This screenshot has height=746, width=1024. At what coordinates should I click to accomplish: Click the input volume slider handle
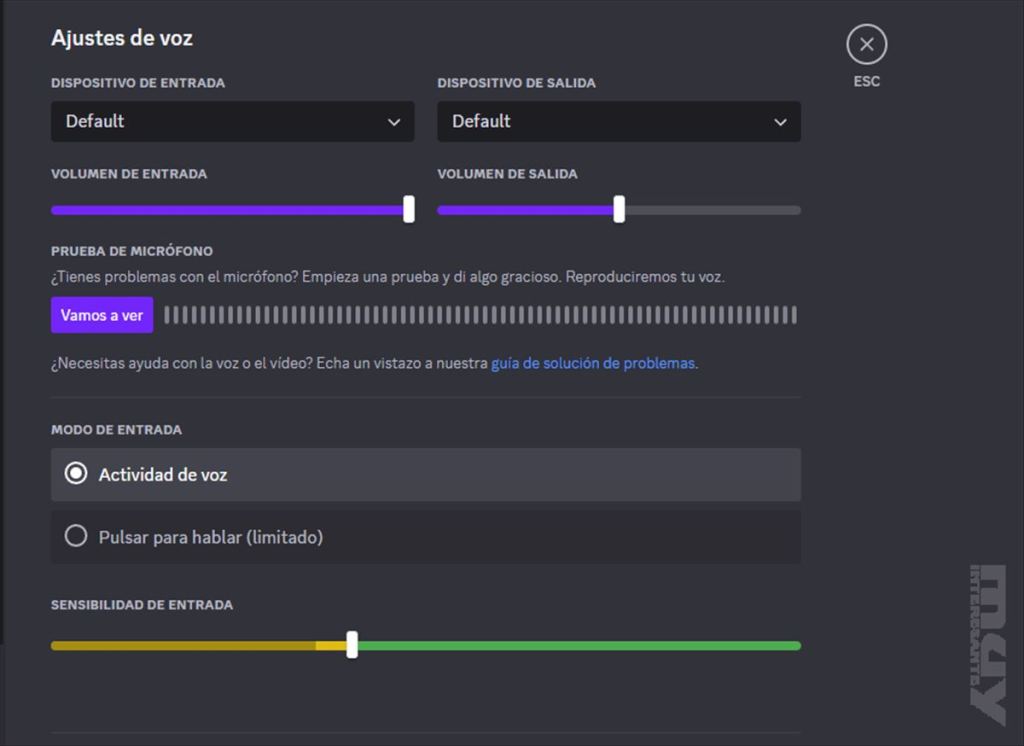[x=409, y=210]
